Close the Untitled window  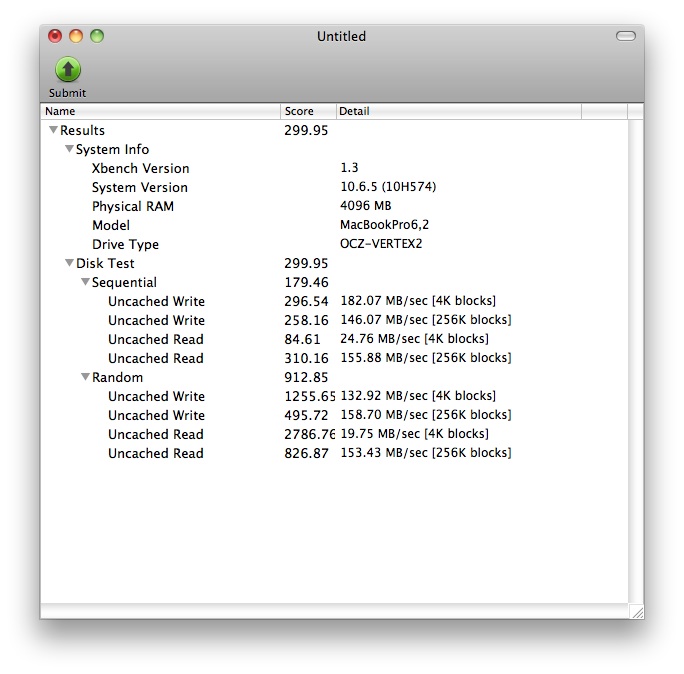click(x=55, y=36)
